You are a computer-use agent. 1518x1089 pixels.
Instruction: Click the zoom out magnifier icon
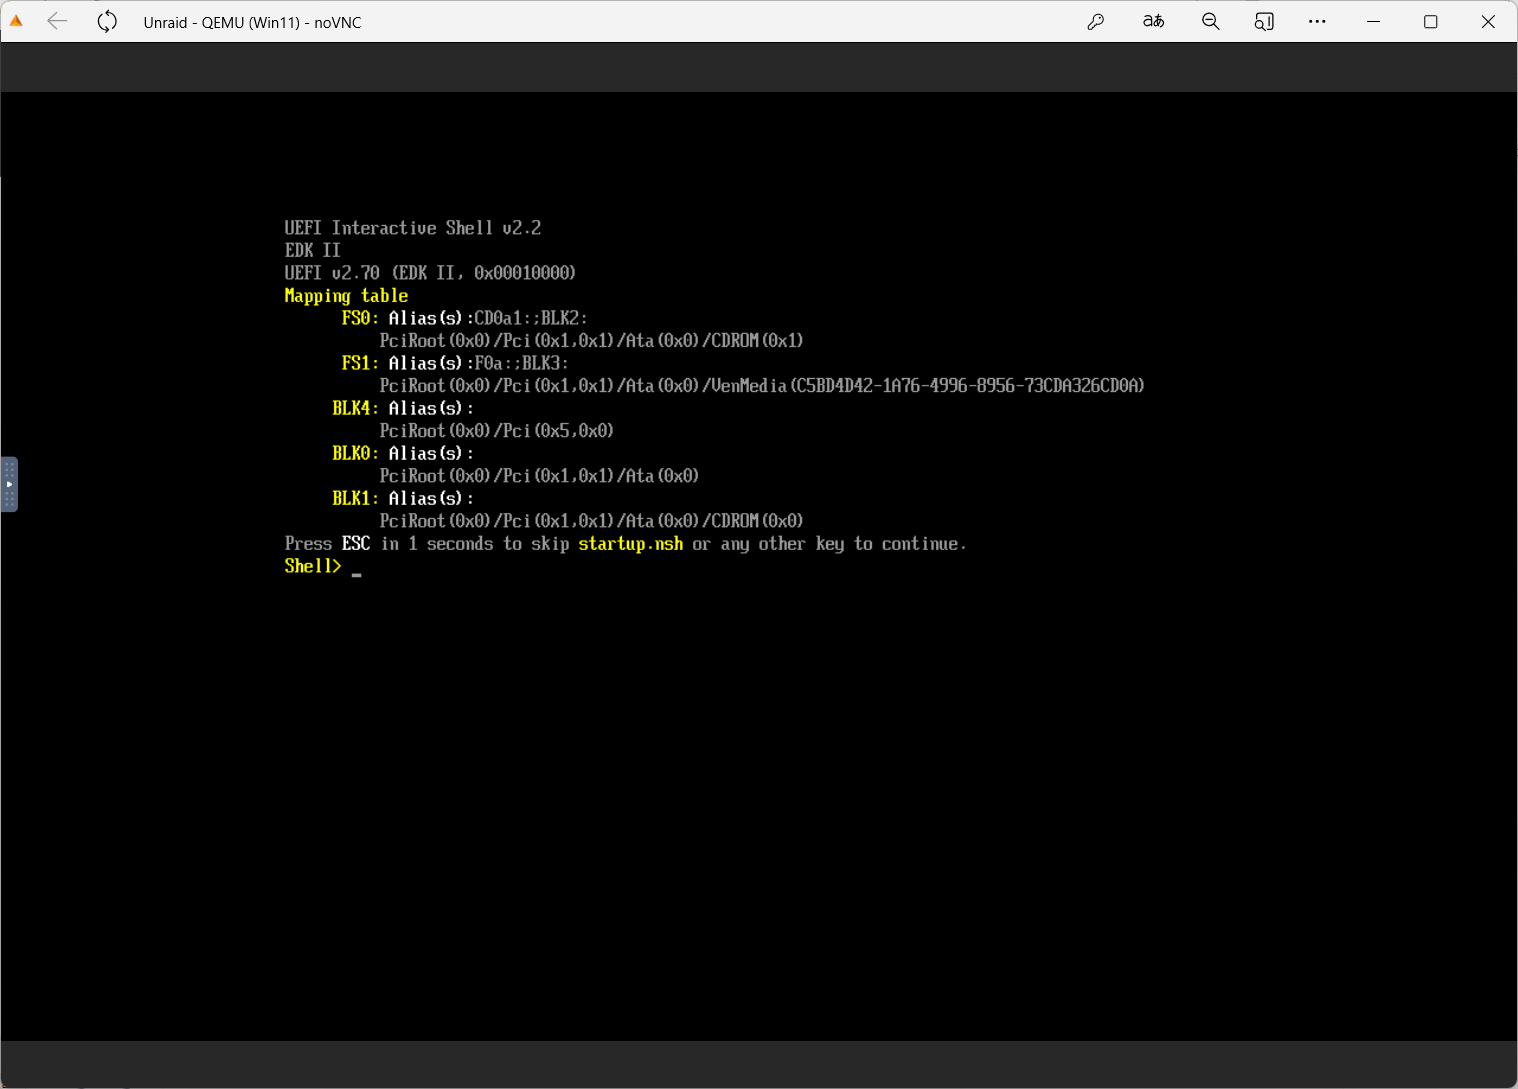[x=1210, y=21]
